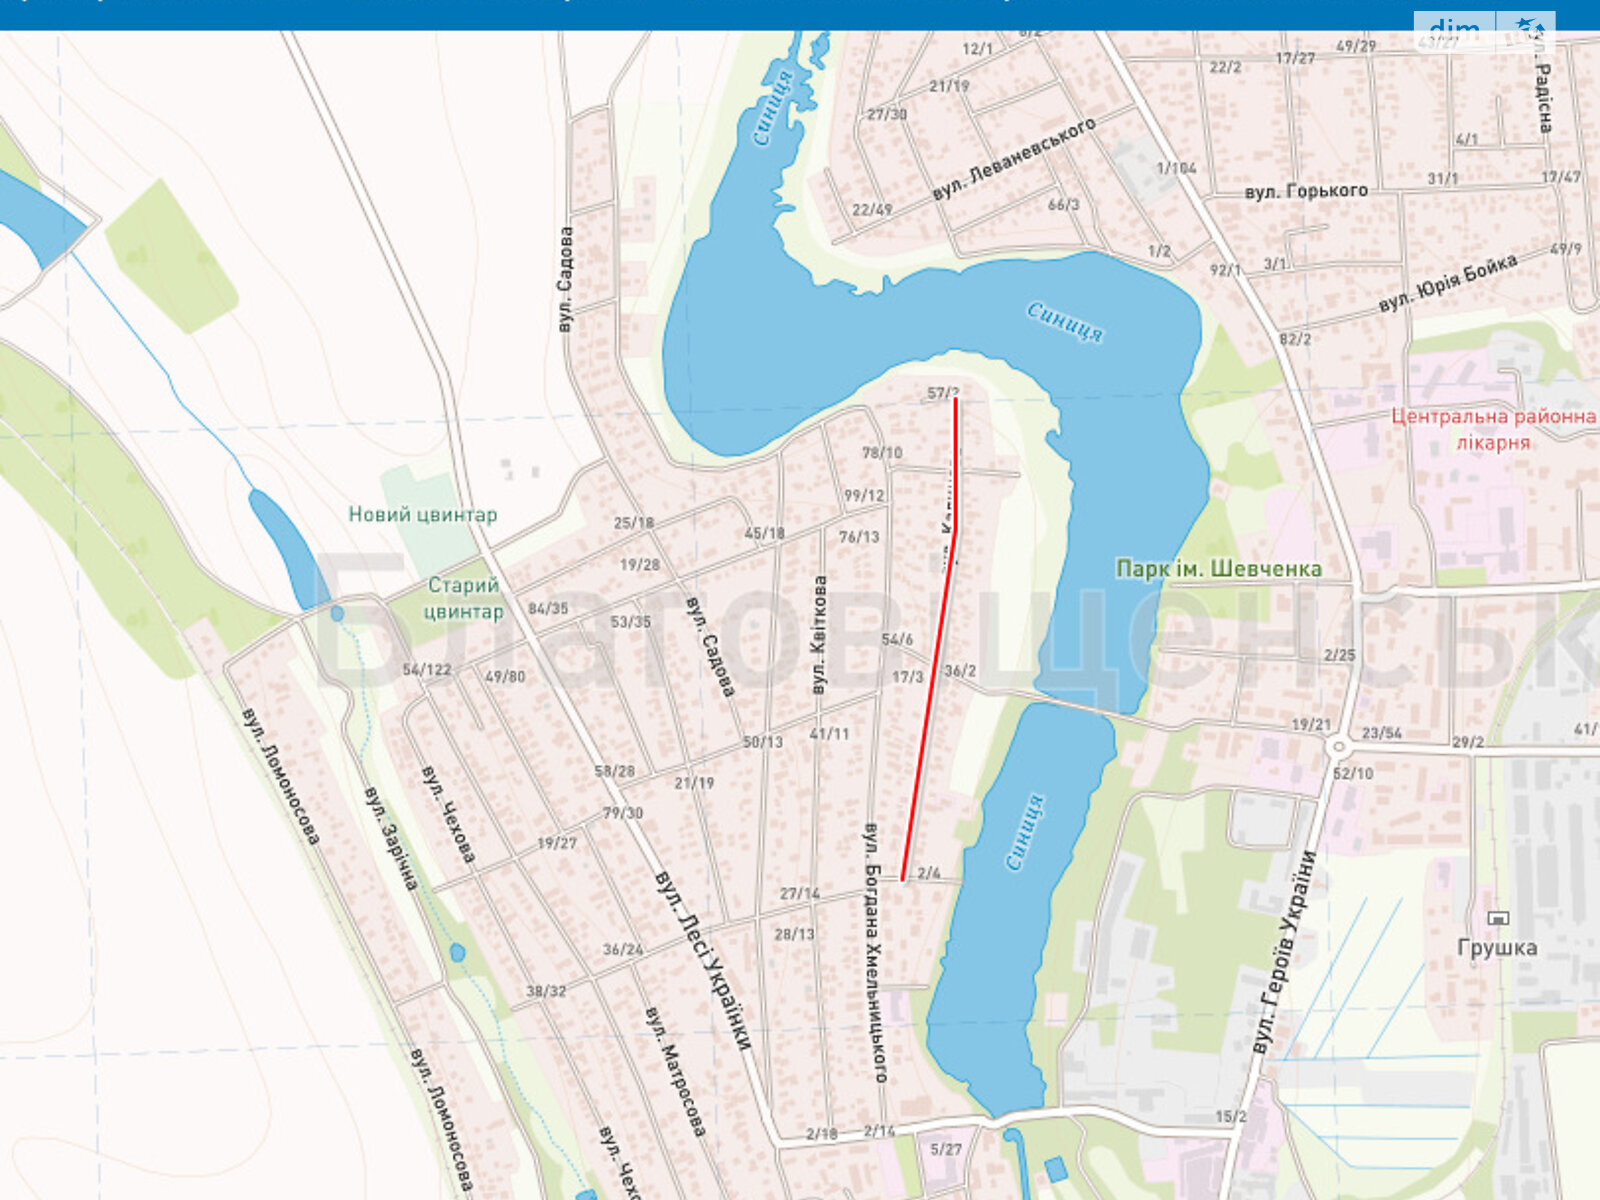Click house number 92/1
Screen dimensions: 1600x1200
(x=1225, y=270)
